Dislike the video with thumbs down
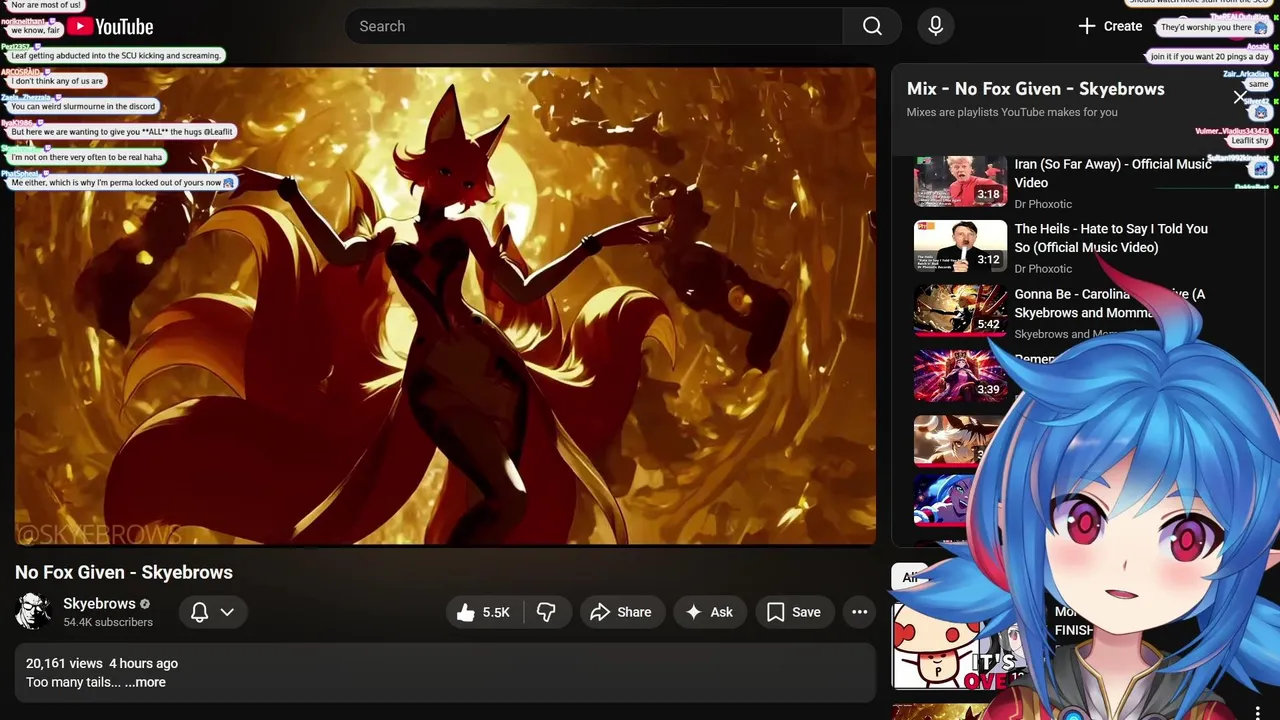The image size is (1280, 720). 547,612
